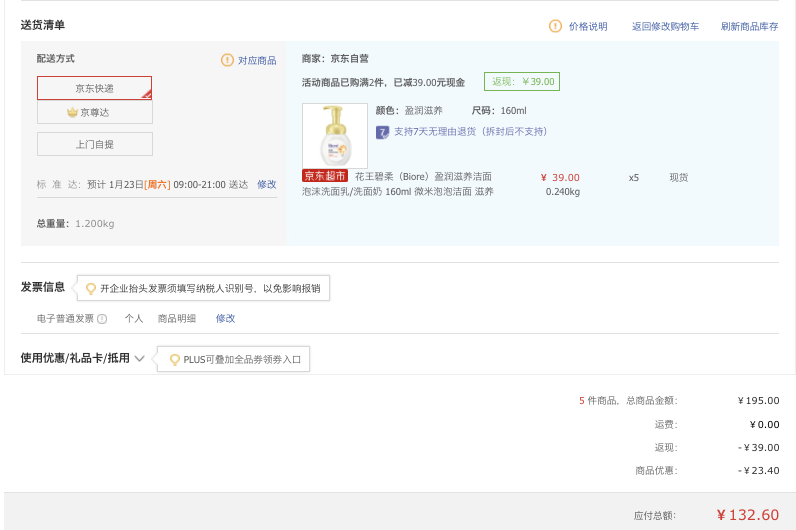The image size is (796, 530).
Task: Click payable total ¥132.60
Action: tap(748, 515)
